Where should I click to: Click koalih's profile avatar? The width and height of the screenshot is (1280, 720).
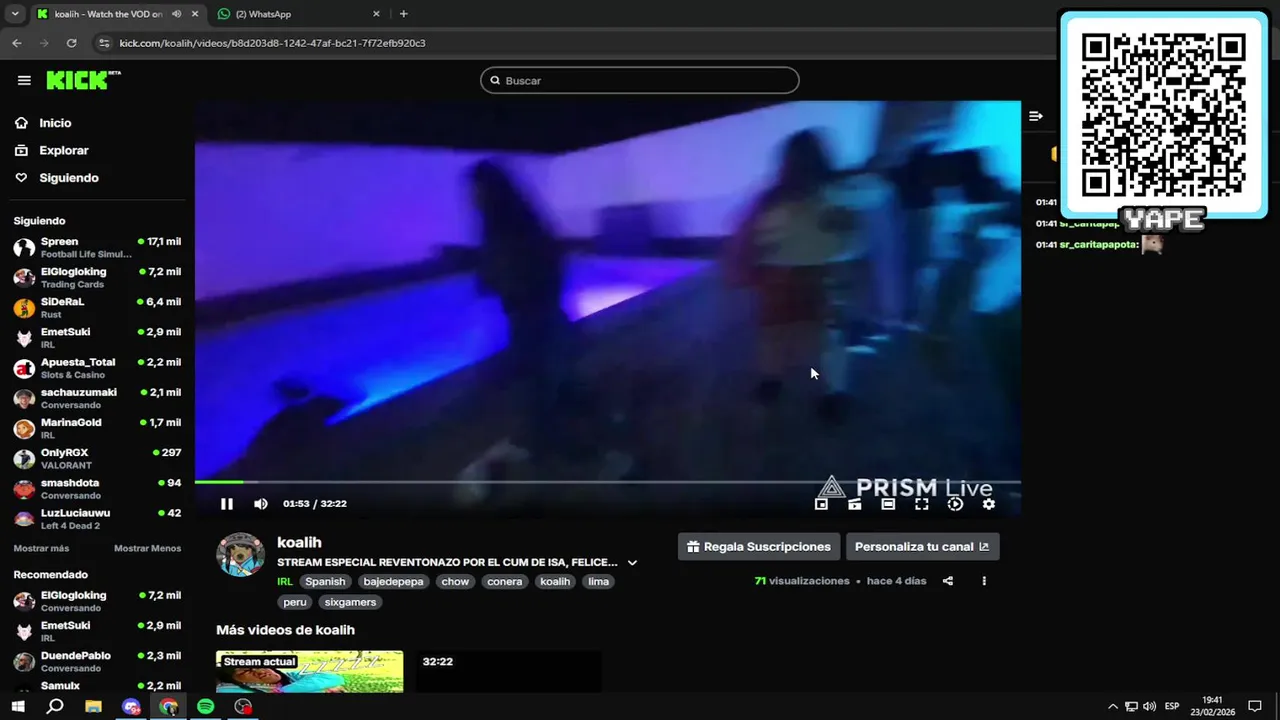click(x=240, y=554)
